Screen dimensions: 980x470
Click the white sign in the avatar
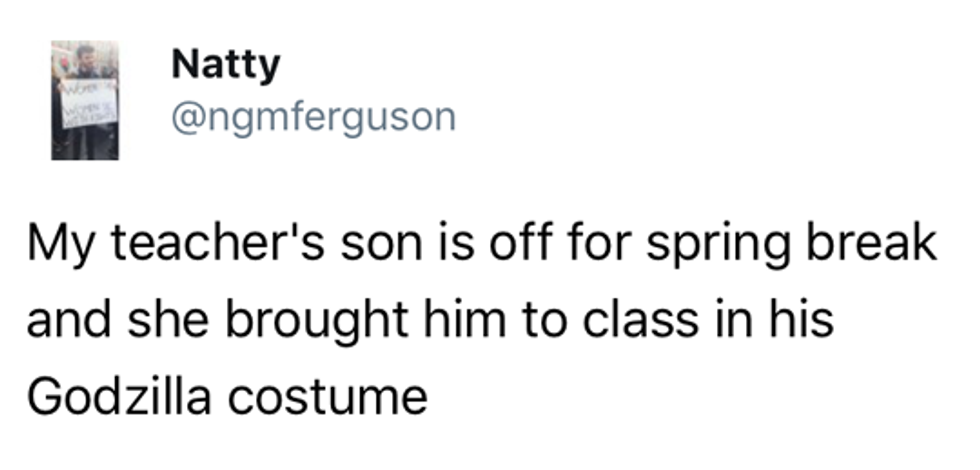pyautogui.click(x=86, y=104)
